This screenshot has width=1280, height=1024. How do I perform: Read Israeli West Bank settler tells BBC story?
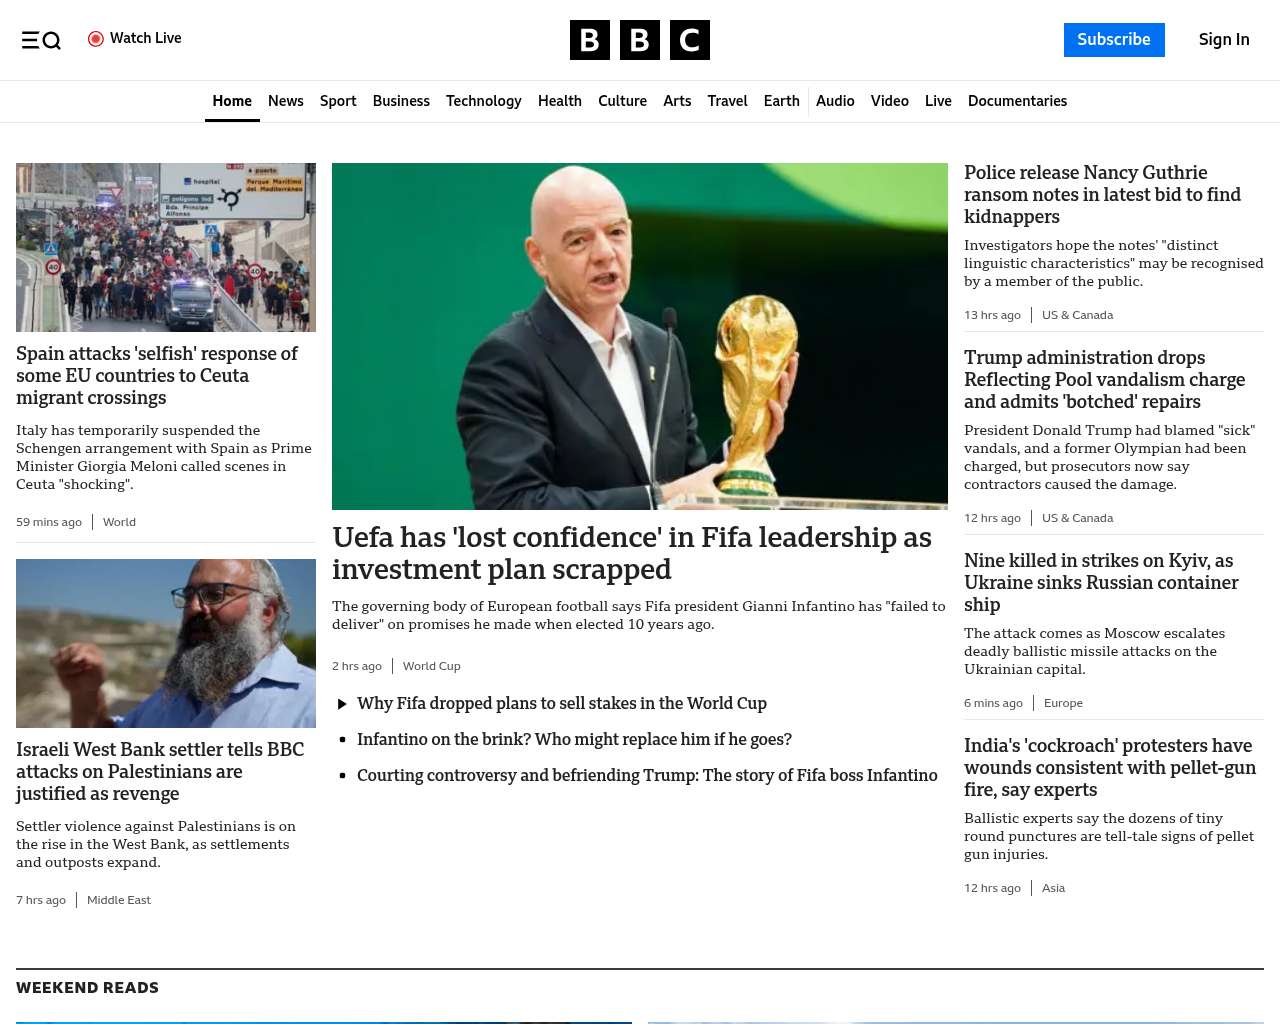tap(160, 772)
